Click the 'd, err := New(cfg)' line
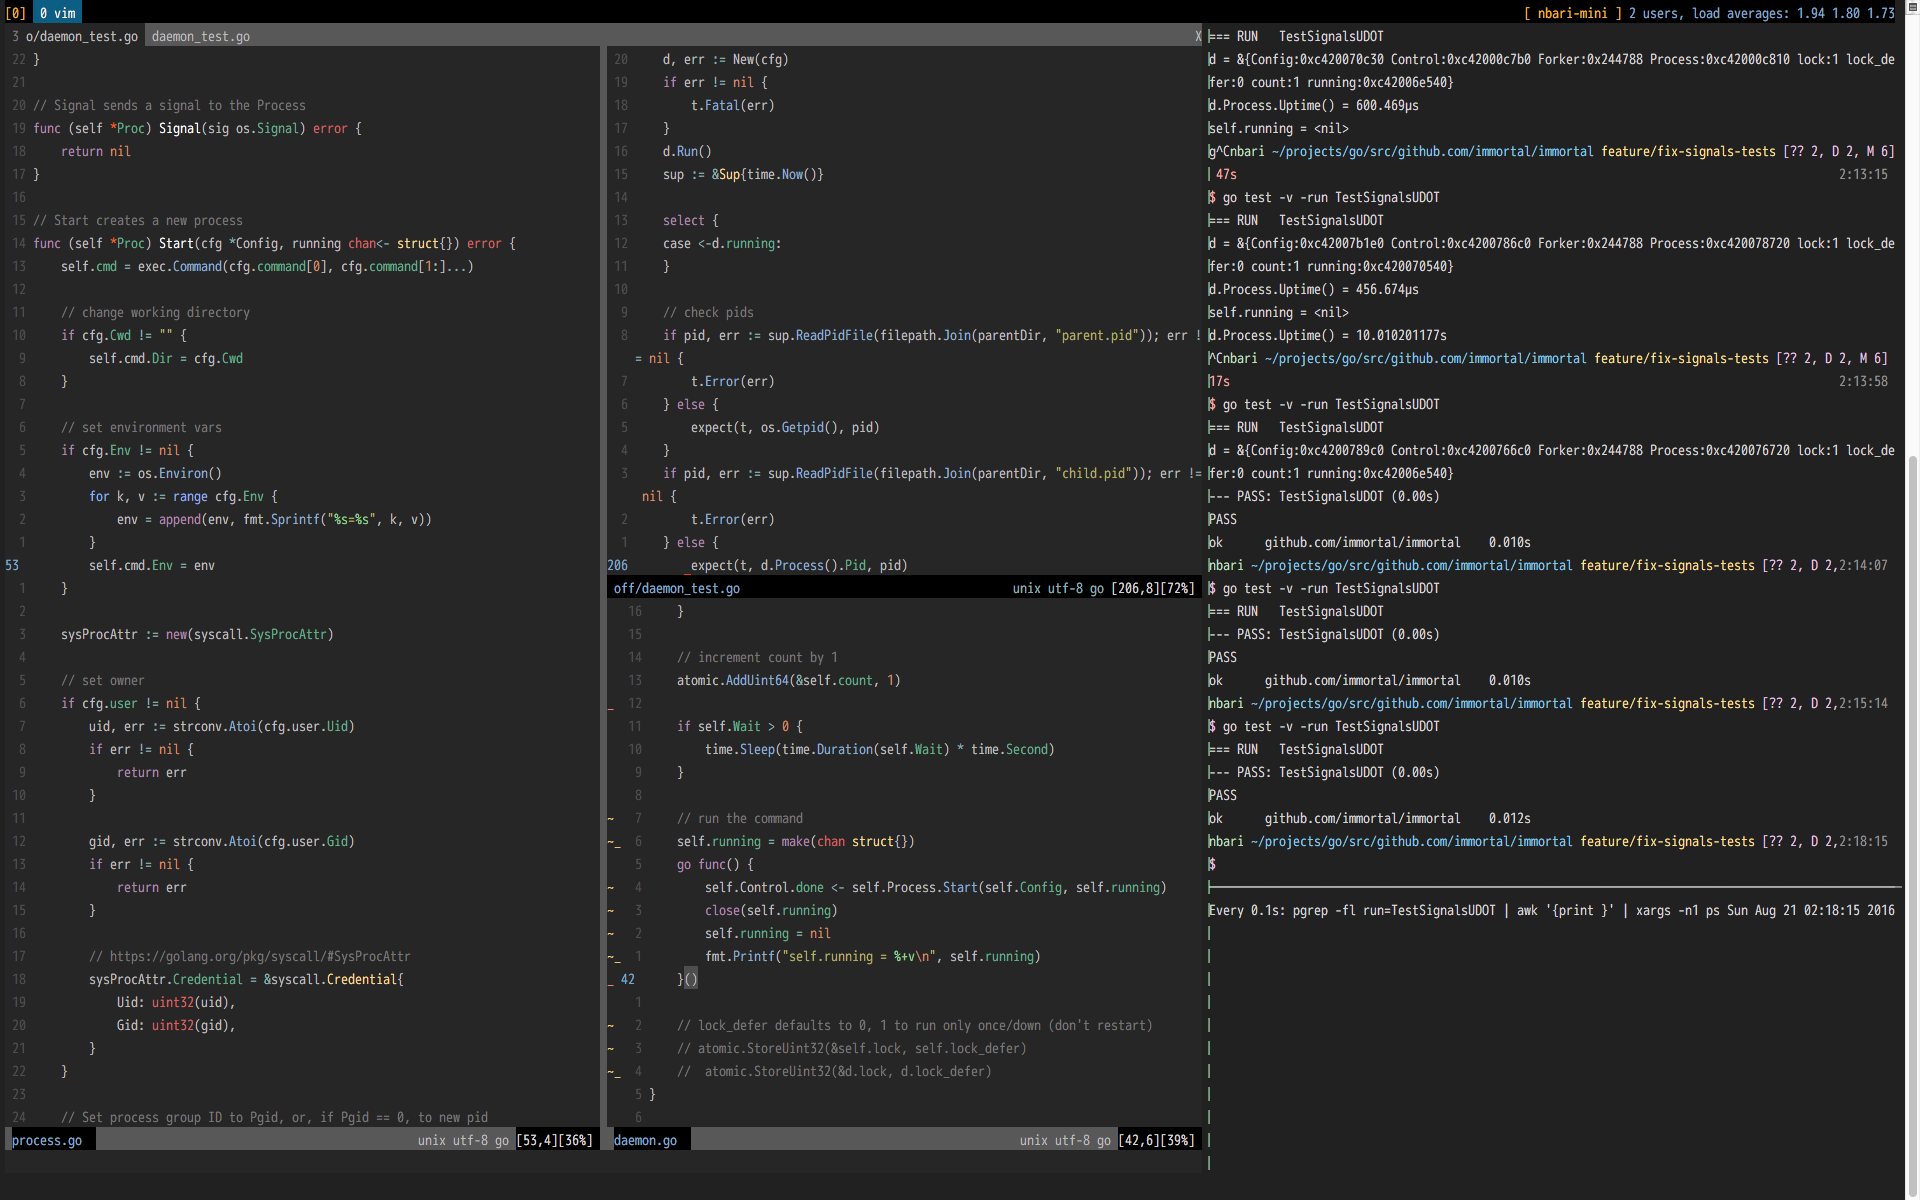Image resolution: width=1920 pixels, height=1200 pixels. point(726,59)
